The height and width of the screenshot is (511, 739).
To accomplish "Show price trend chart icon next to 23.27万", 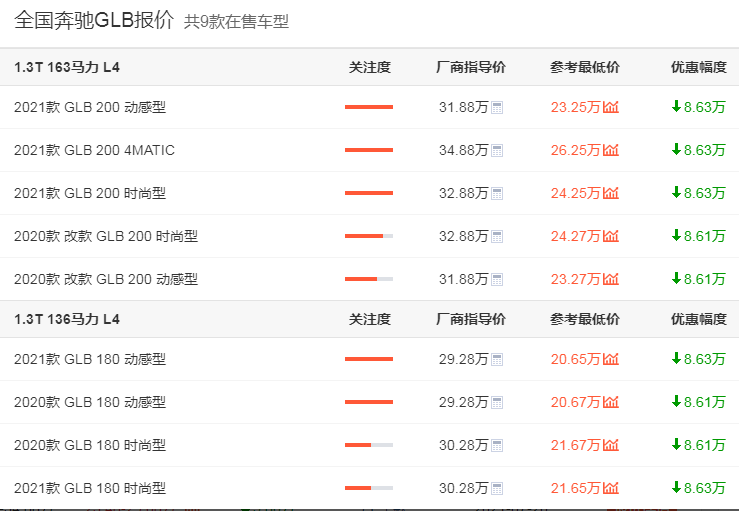I will (x=611, y=279).
